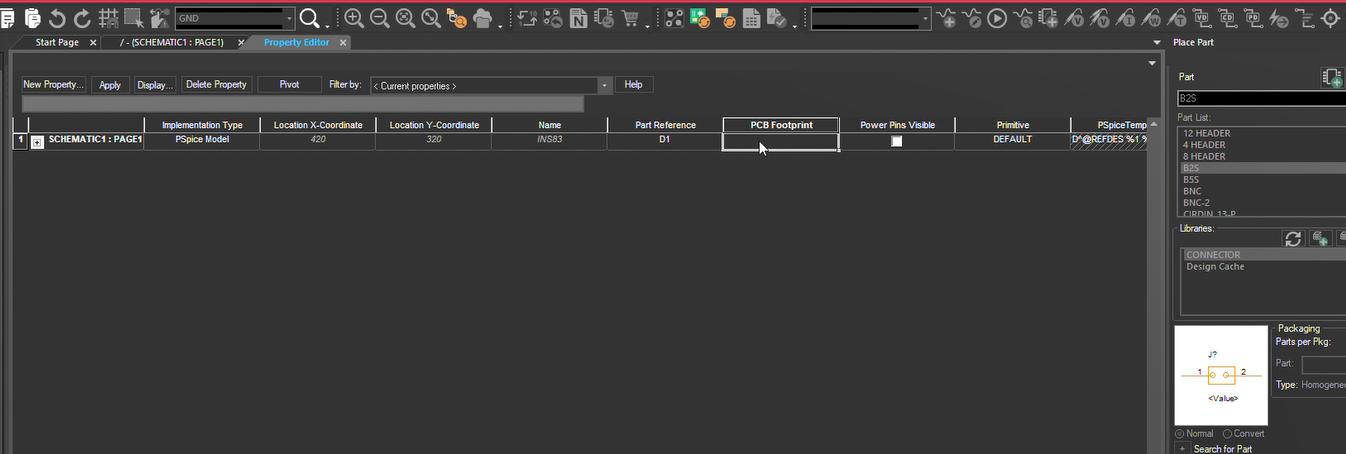Screen dimensions: 1346x454
Task: Click the Undo arrow icon
Action: (x=57, y=18)
